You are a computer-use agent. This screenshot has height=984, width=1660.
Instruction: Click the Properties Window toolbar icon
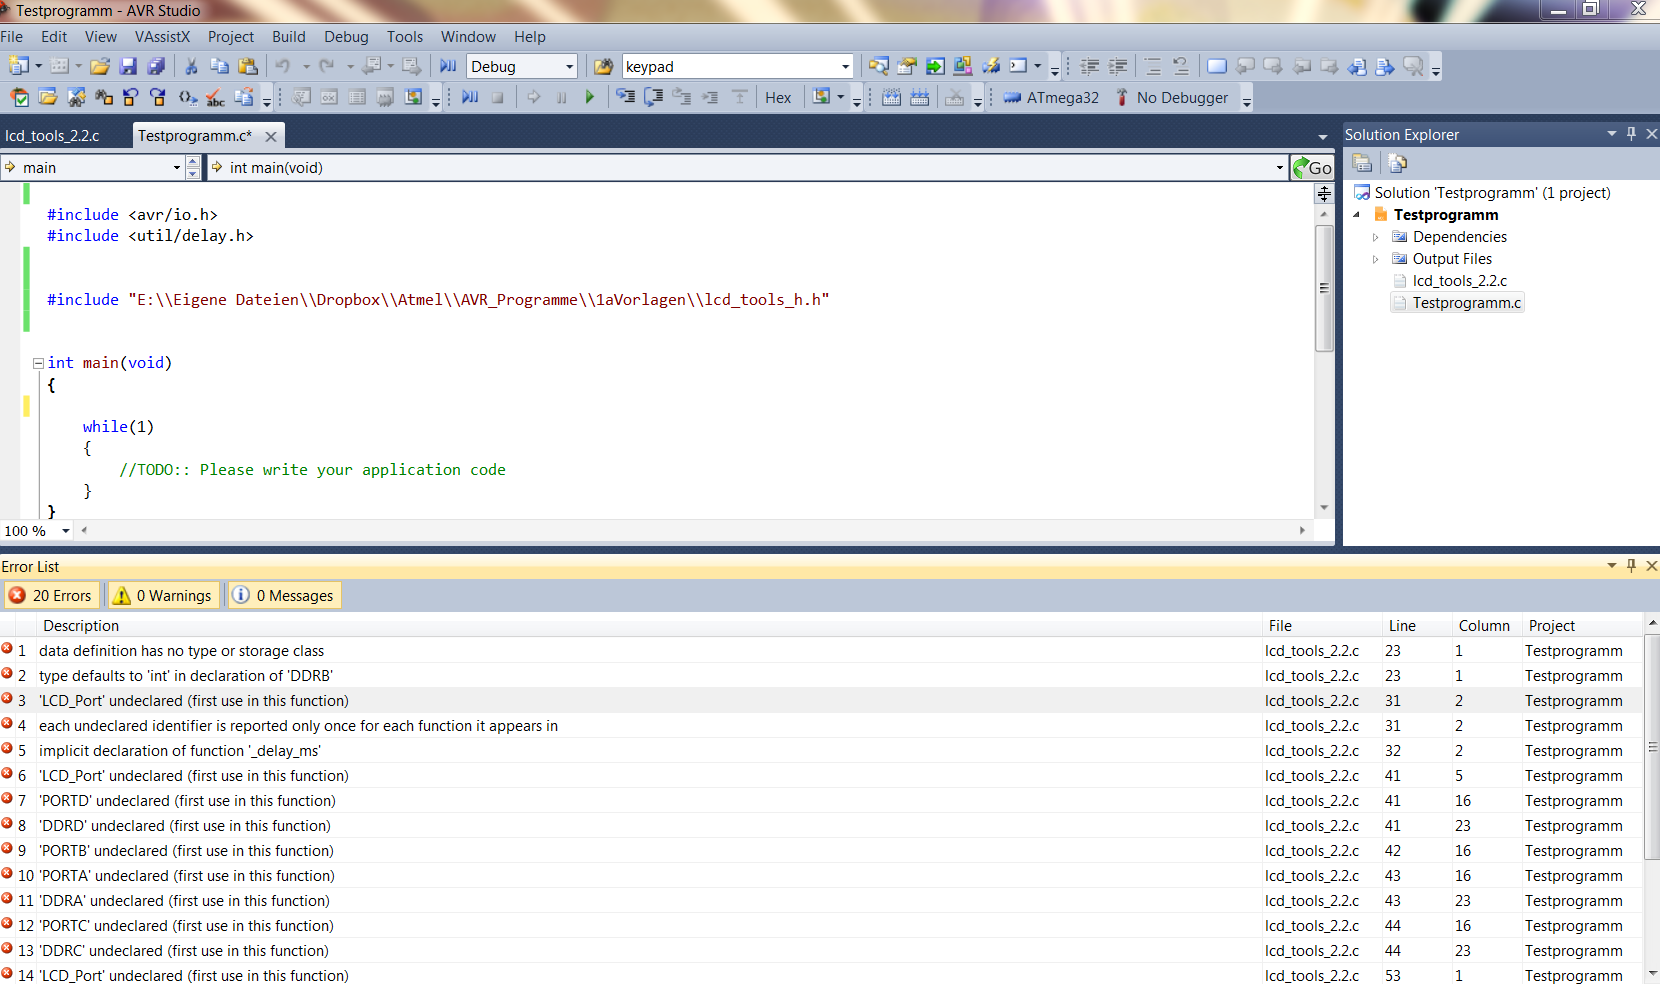pos(906,66)
